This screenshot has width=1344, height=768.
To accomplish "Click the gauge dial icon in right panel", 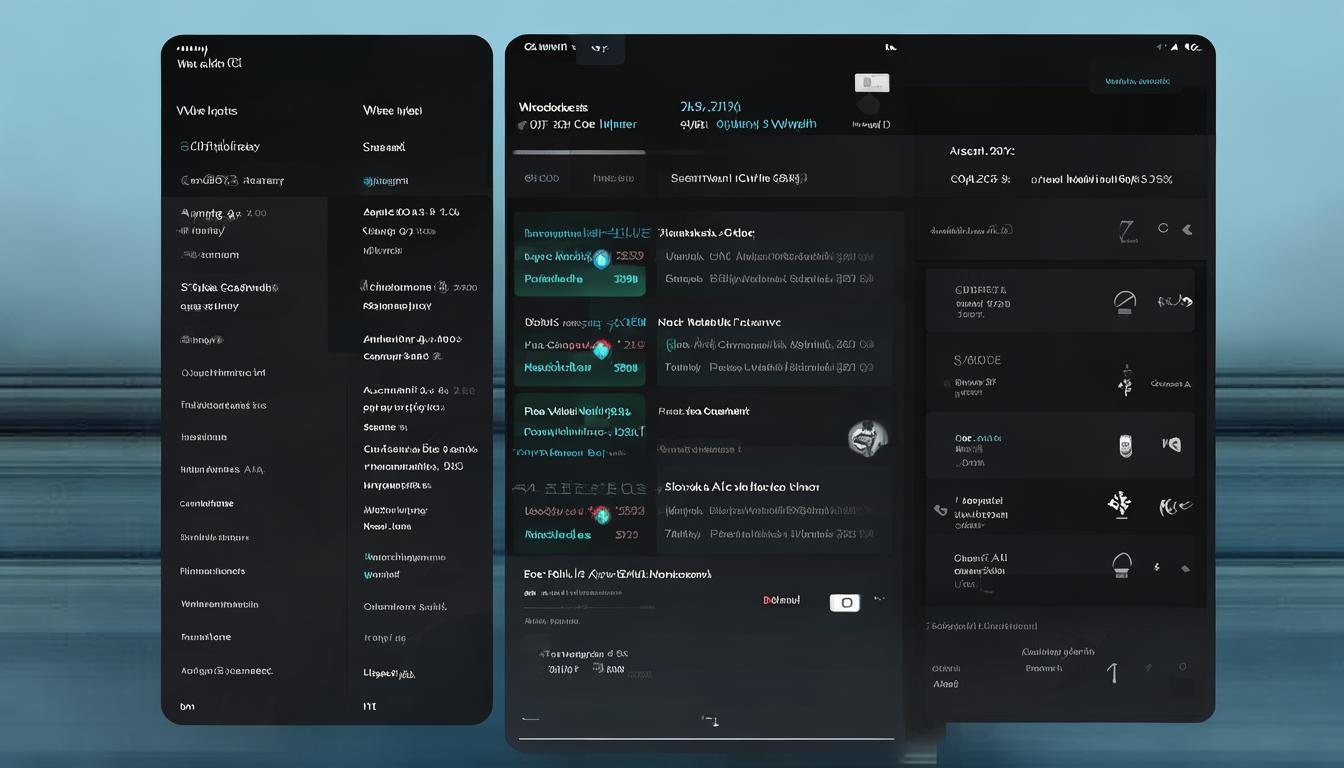I will coord(1125,302).
